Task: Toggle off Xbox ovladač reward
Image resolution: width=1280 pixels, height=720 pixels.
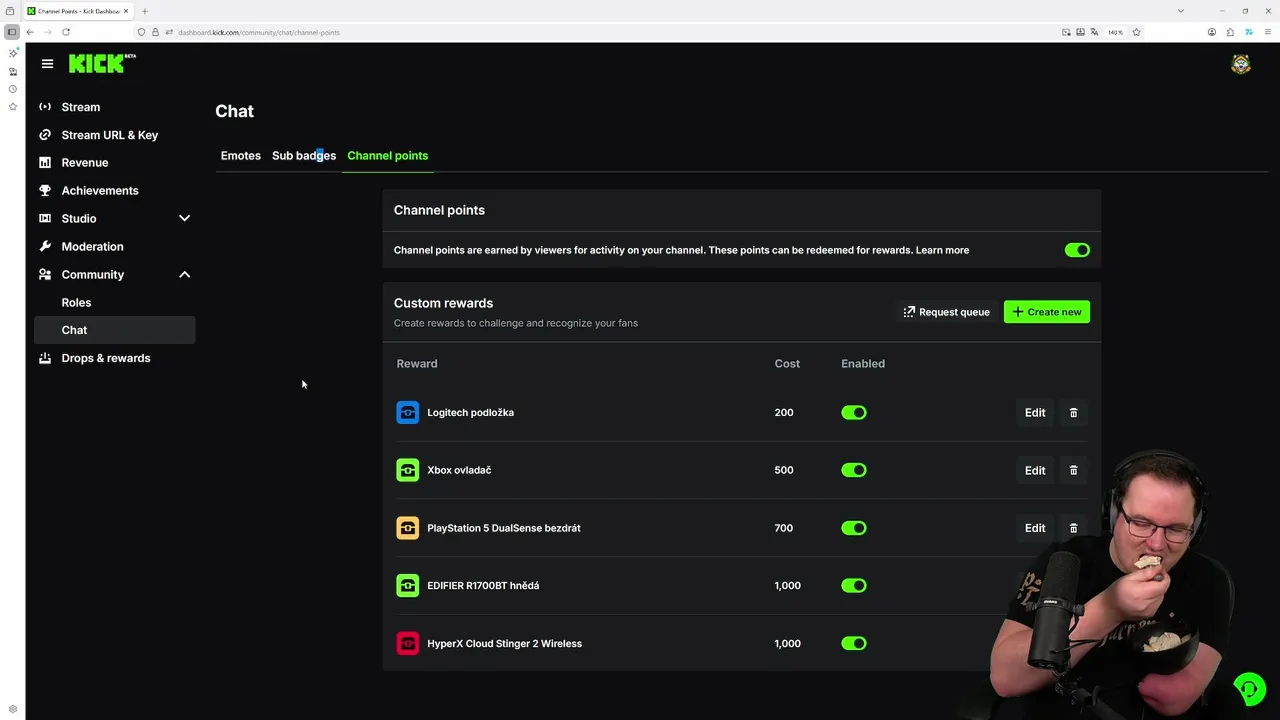Action: click(854, 470)
